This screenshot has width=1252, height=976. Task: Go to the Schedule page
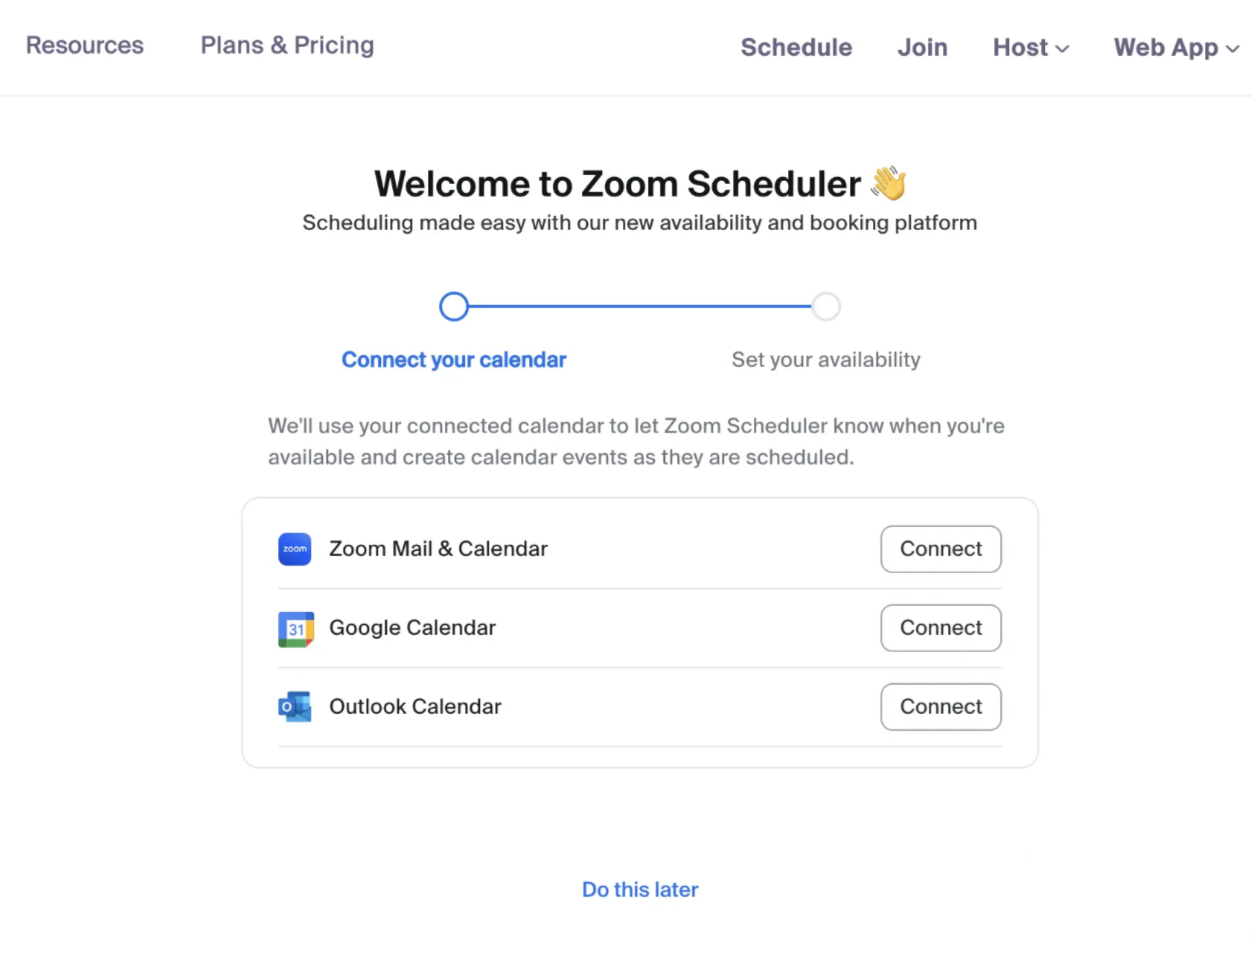tap(796, 47)
